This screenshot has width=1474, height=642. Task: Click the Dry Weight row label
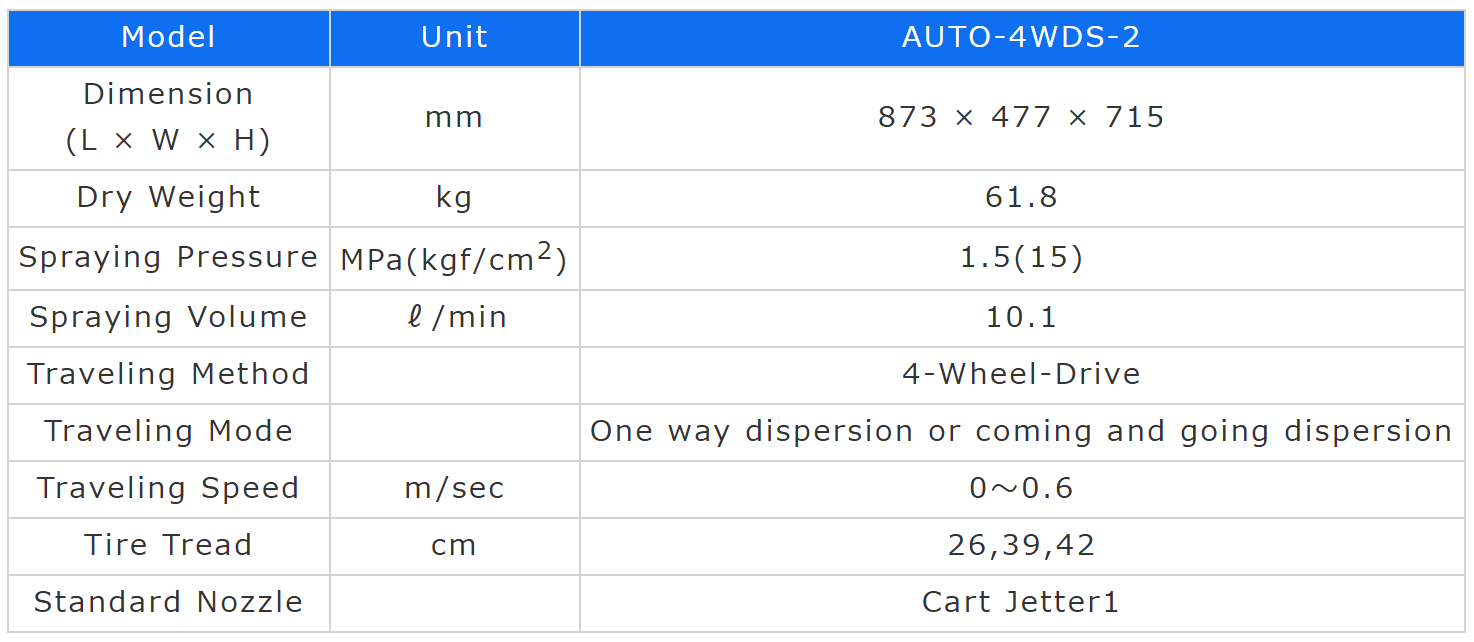point(168,197)
